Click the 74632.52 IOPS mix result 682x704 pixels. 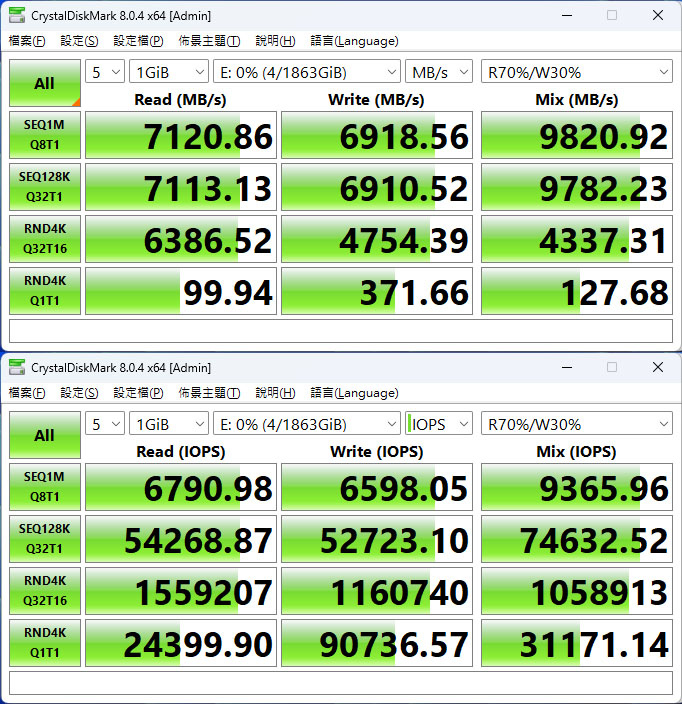(x=577, y=539)
